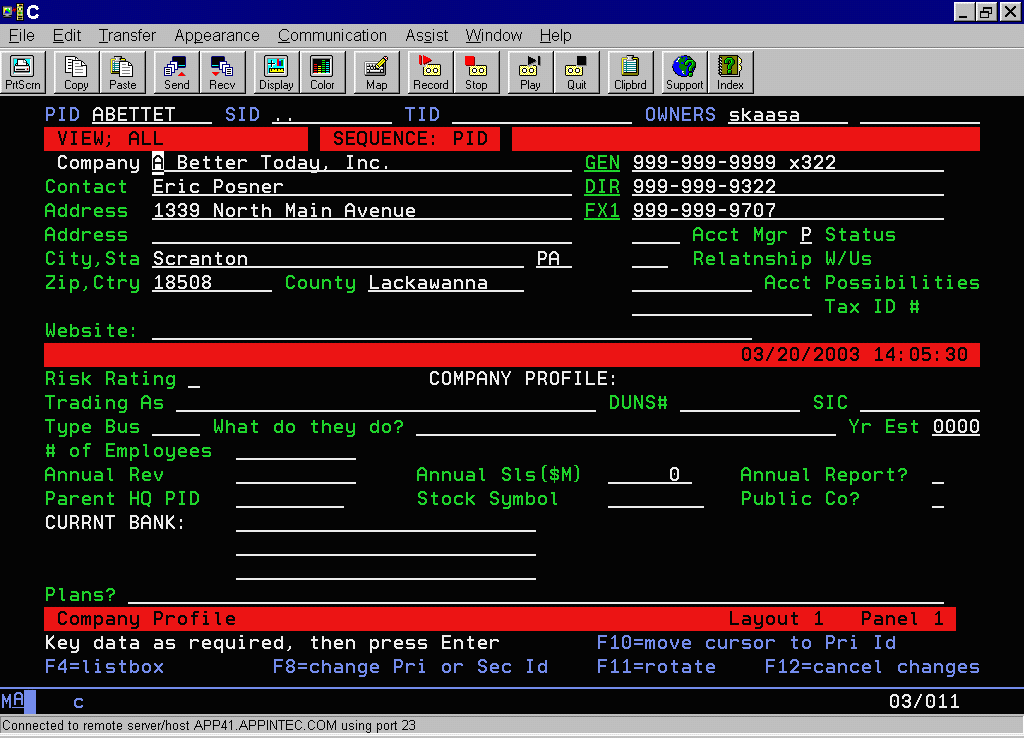The height and width of the screenshot is (738, 1024).
Task: Click the application icon in title bar
Action: (x=13, y=12)
